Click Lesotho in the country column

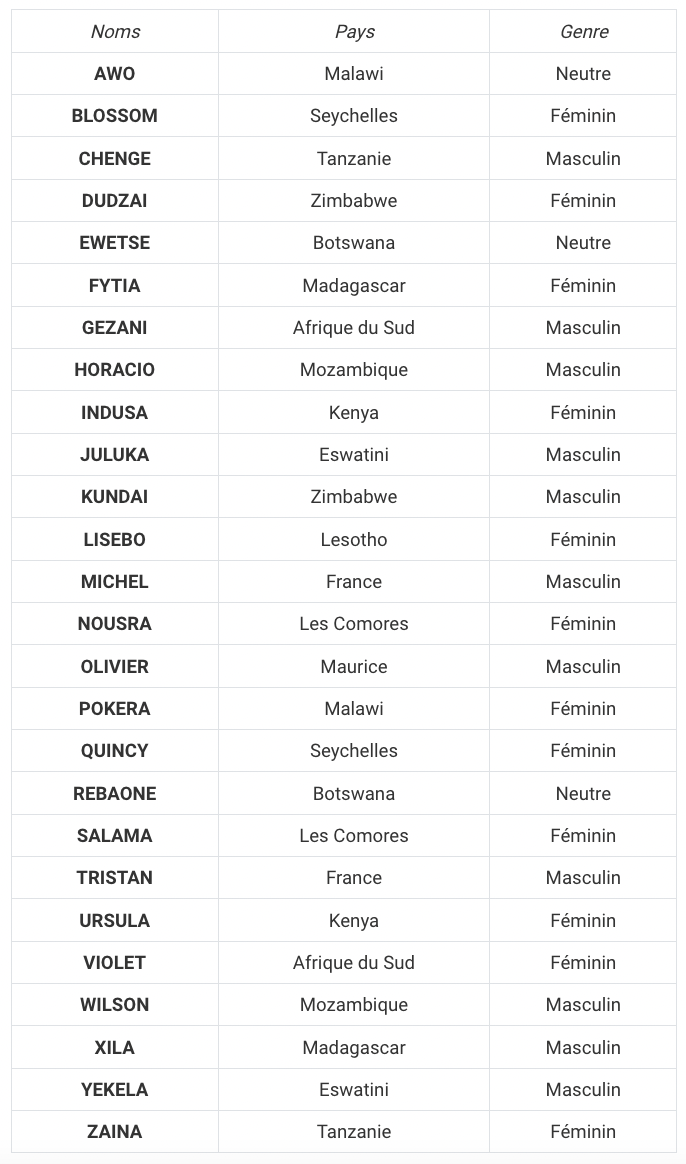click(354, 540)
